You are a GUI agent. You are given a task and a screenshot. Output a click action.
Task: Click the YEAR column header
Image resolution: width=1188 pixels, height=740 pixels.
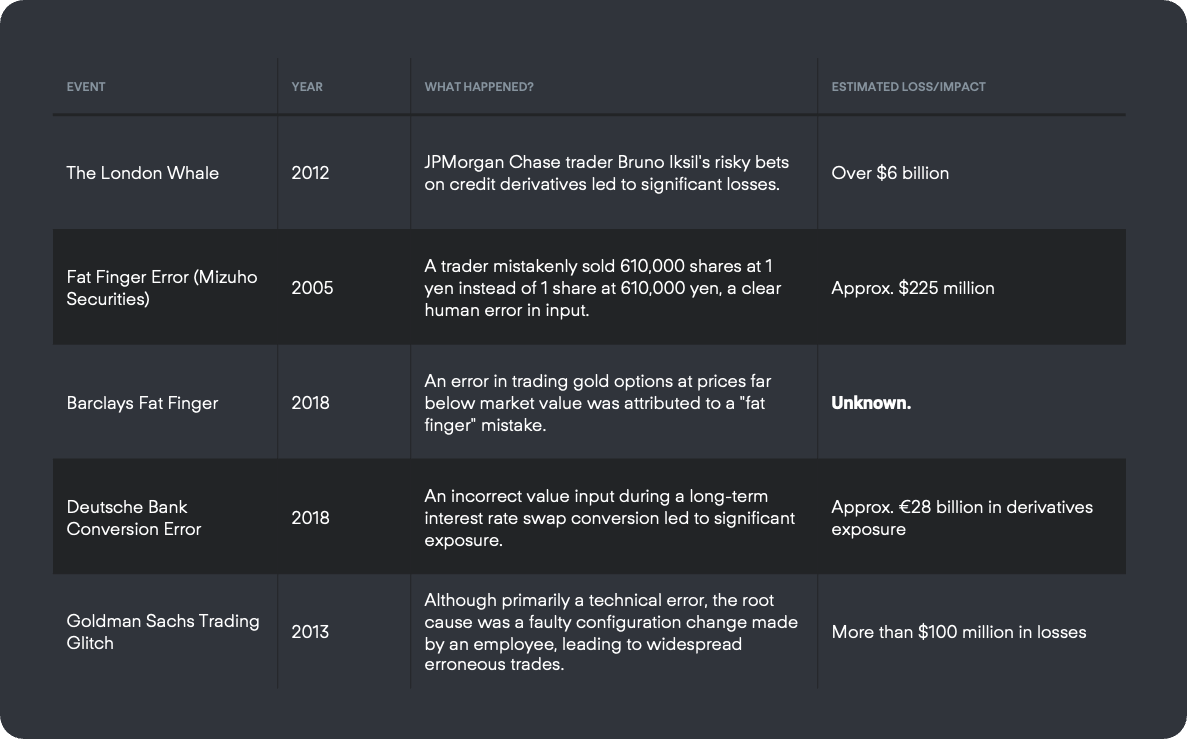[307, 87]
